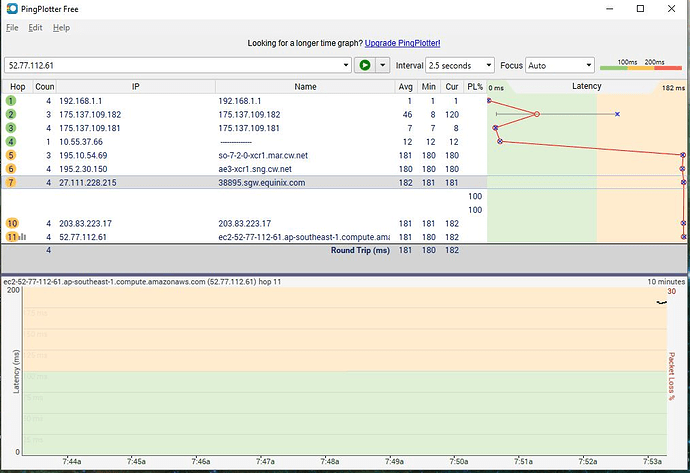Click the PL% column header
Screen dimensions: 690x473
pyautogui.click(x=474, y=87)
